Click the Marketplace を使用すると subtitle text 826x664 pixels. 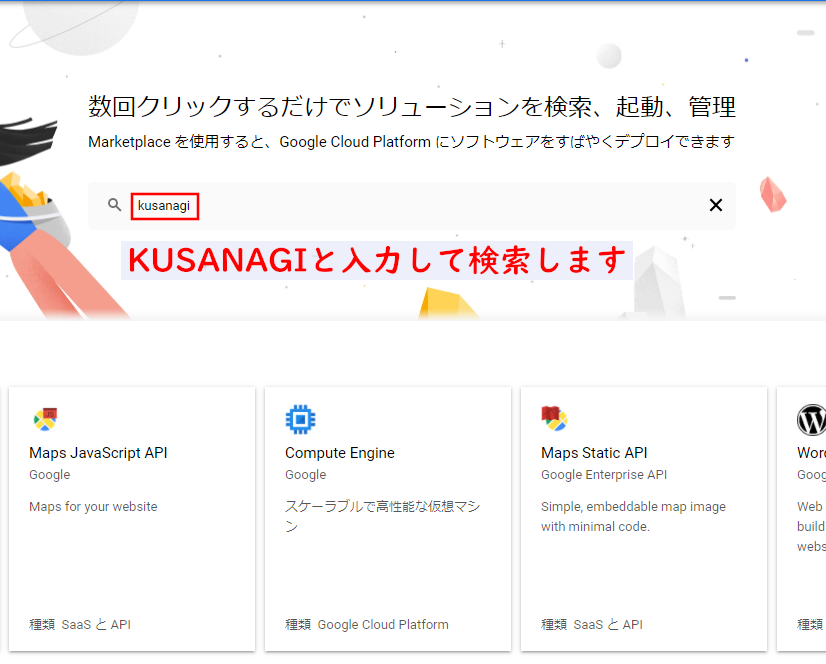[x=411, y=142]
